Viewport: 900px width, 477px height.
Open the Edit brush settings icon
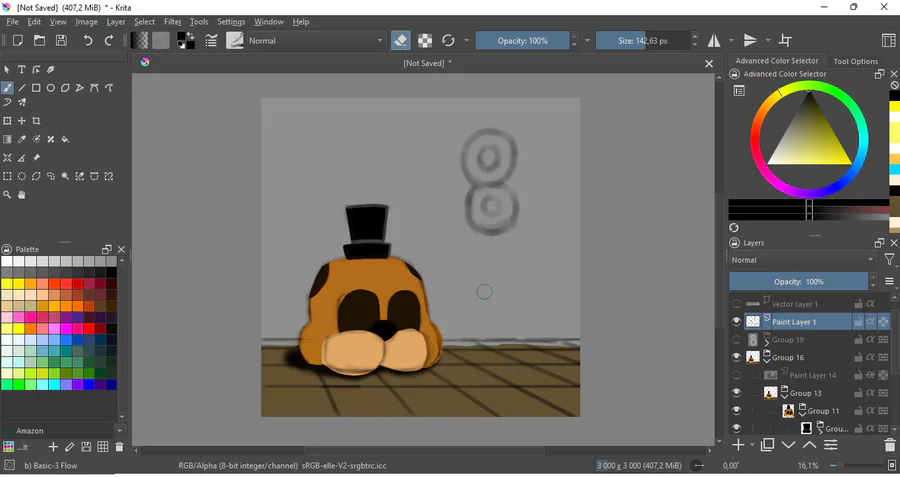point(211,41)
